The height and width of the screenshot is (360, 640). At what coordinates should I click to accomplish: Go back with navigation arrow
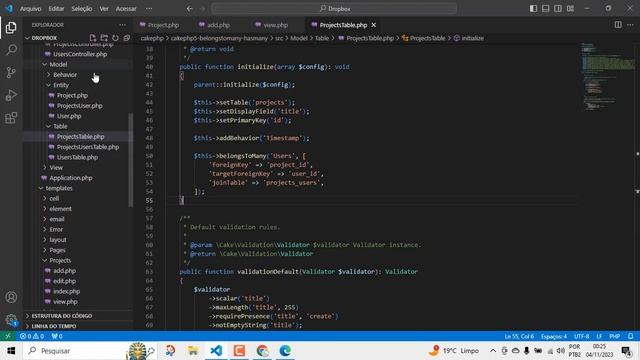point(190,9)
